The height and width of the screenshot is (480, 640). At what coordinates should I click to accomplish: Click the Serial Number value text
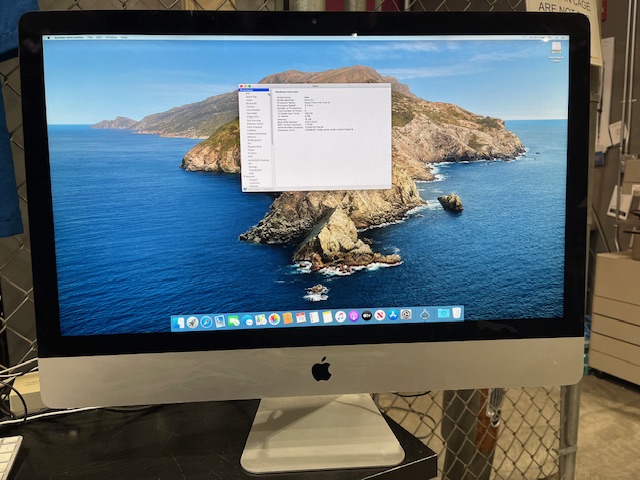click(x=314, y=127)
